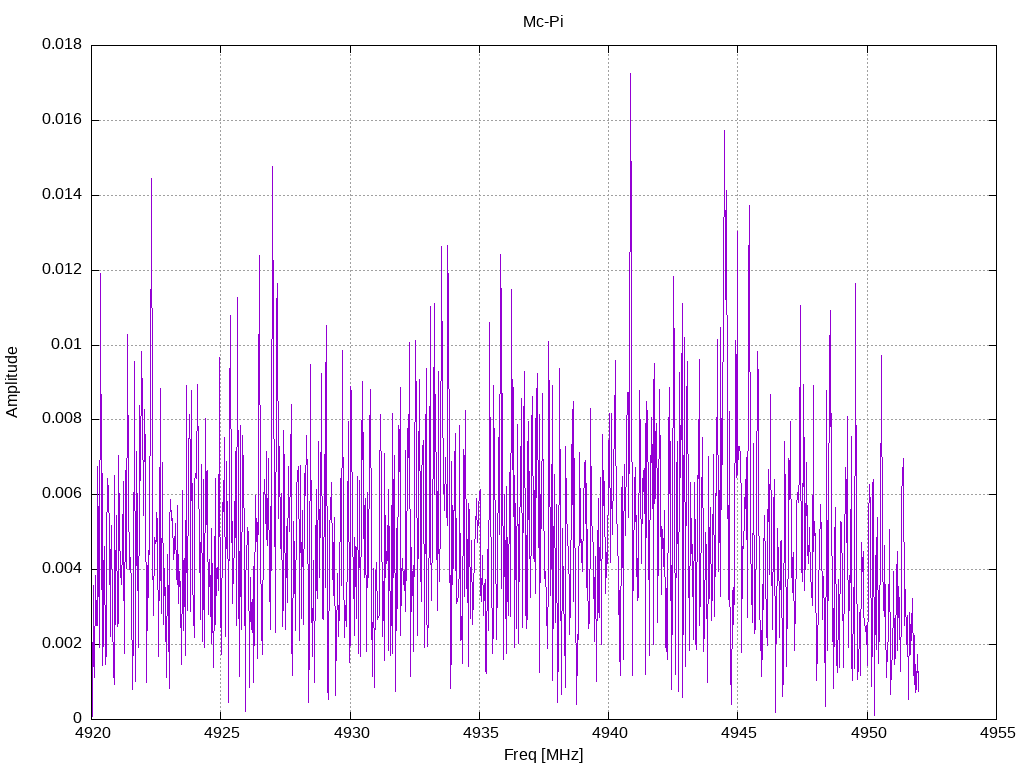Click the spectrum peak top near 4922.3 MHz
This screenshot has width=1024, height=768.
click(152, 179)
